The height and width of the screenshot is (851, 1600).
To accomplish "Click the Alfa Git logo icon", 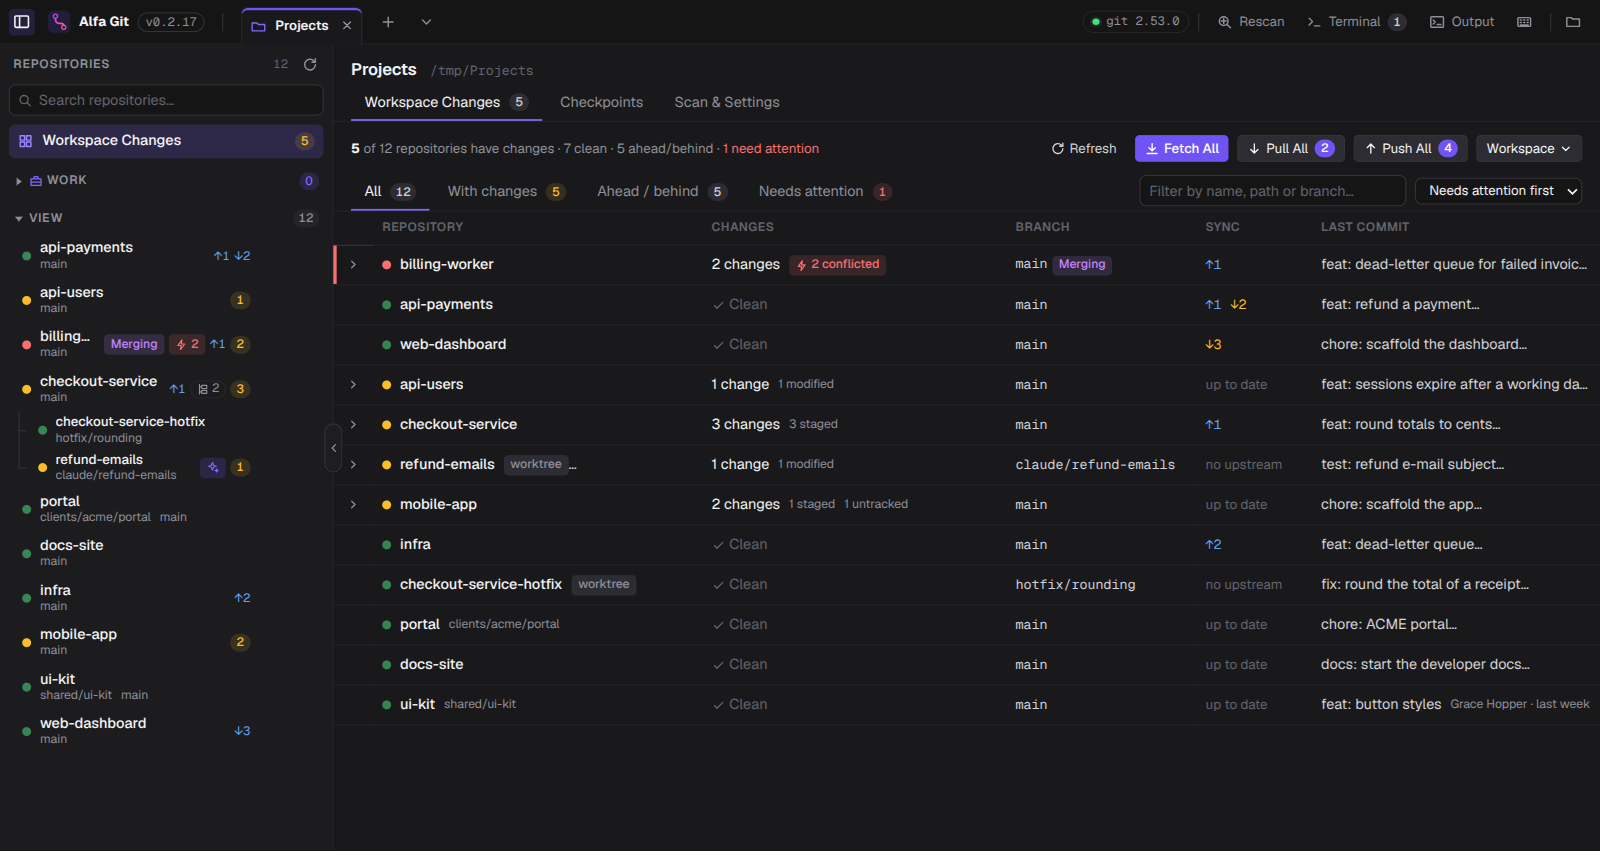I will point(59,22).
